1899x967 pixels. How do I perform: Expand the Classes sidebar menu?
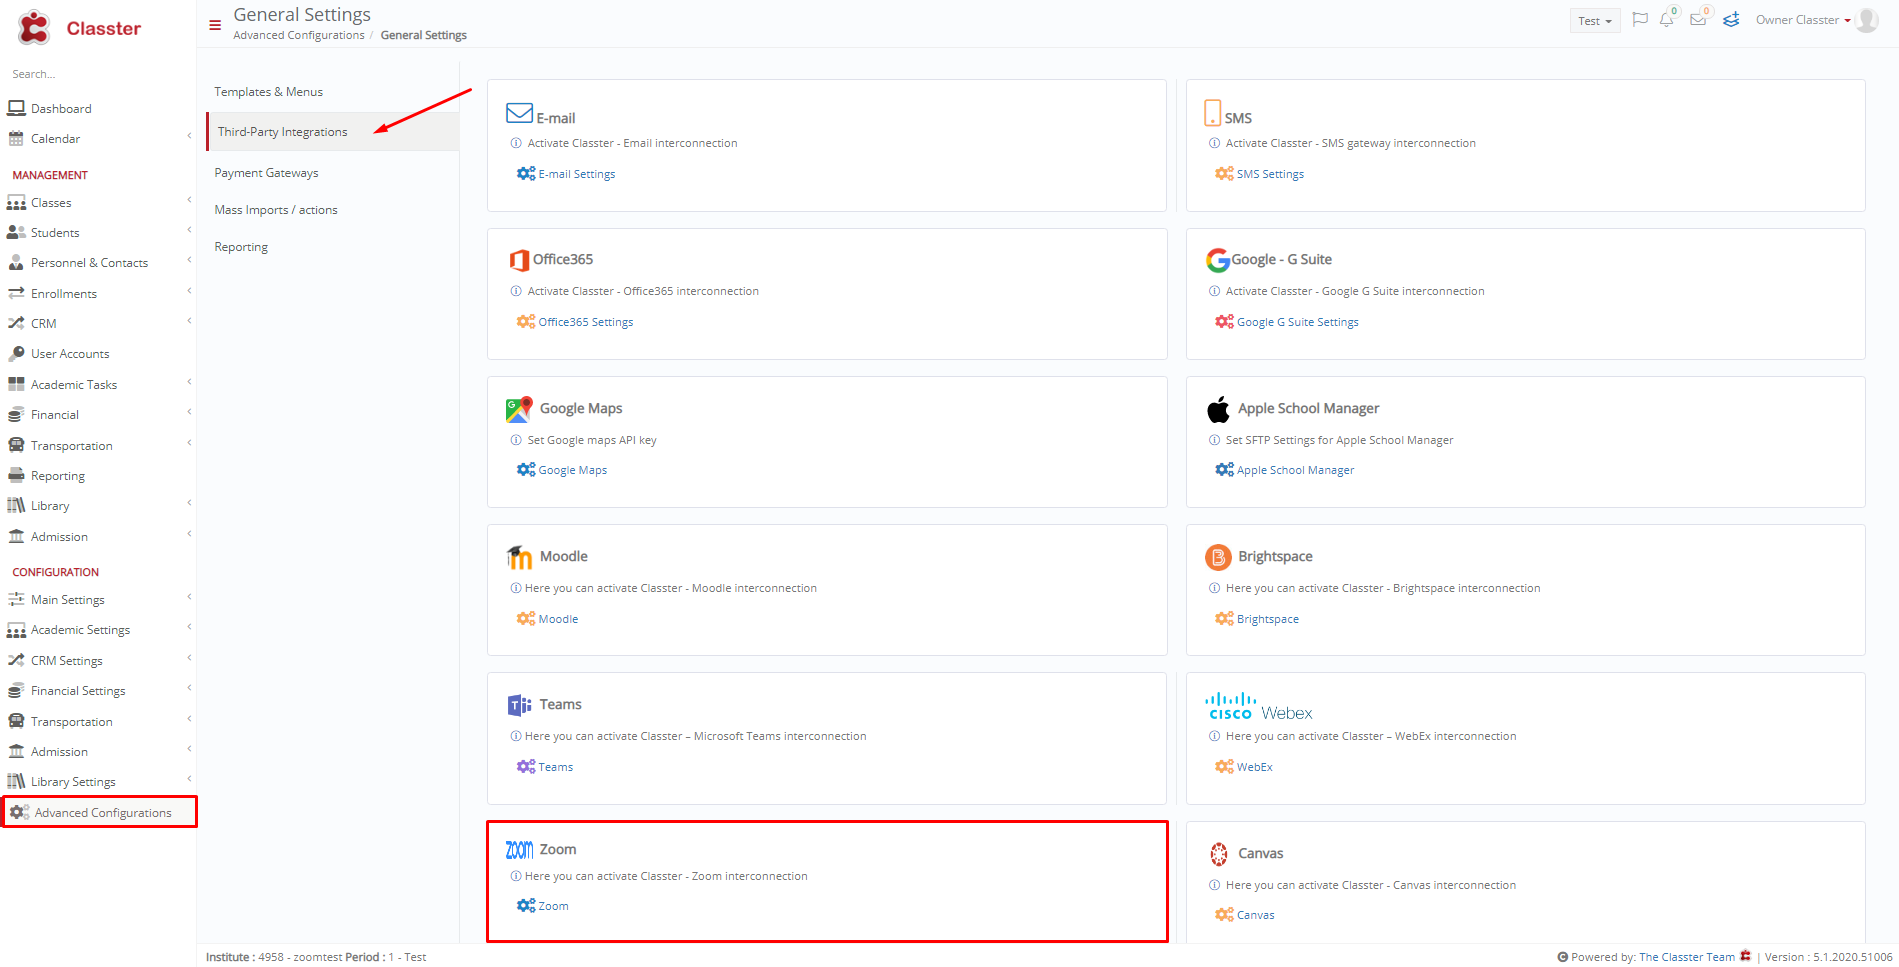tap(189, 200)
